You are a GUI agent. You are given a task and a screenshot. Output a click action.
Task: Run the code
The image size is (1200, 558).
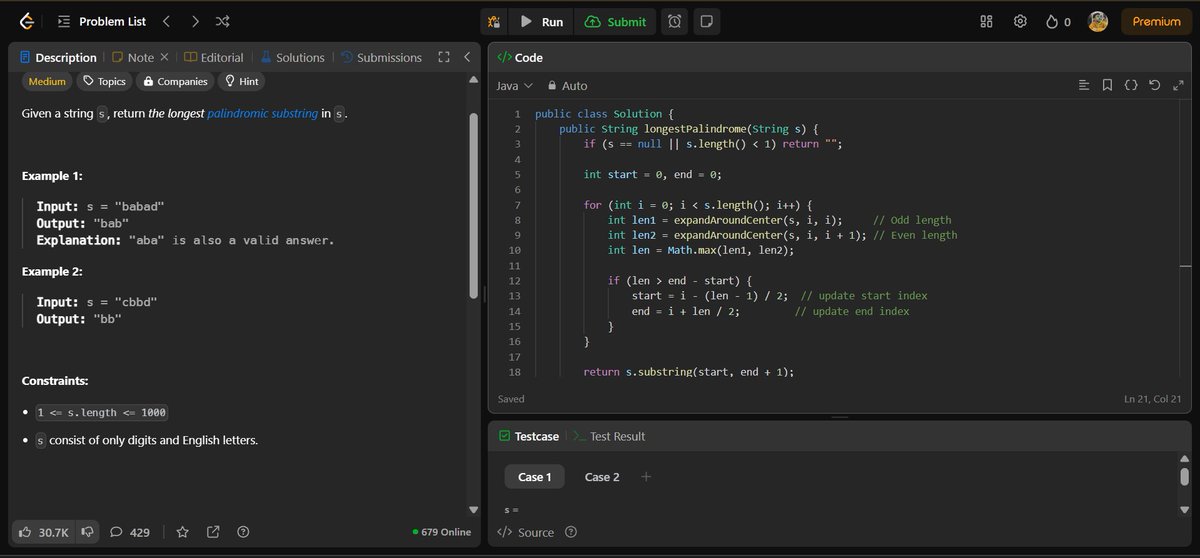[x=541, y=21]
